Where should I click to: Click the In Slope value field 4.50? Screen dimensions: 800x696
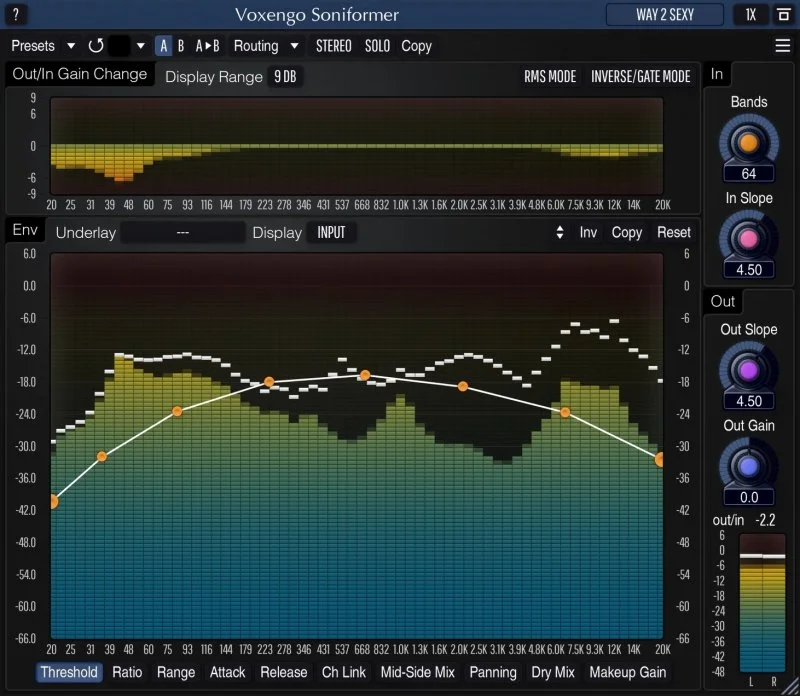pyautogui.click(x=748, y=269)
